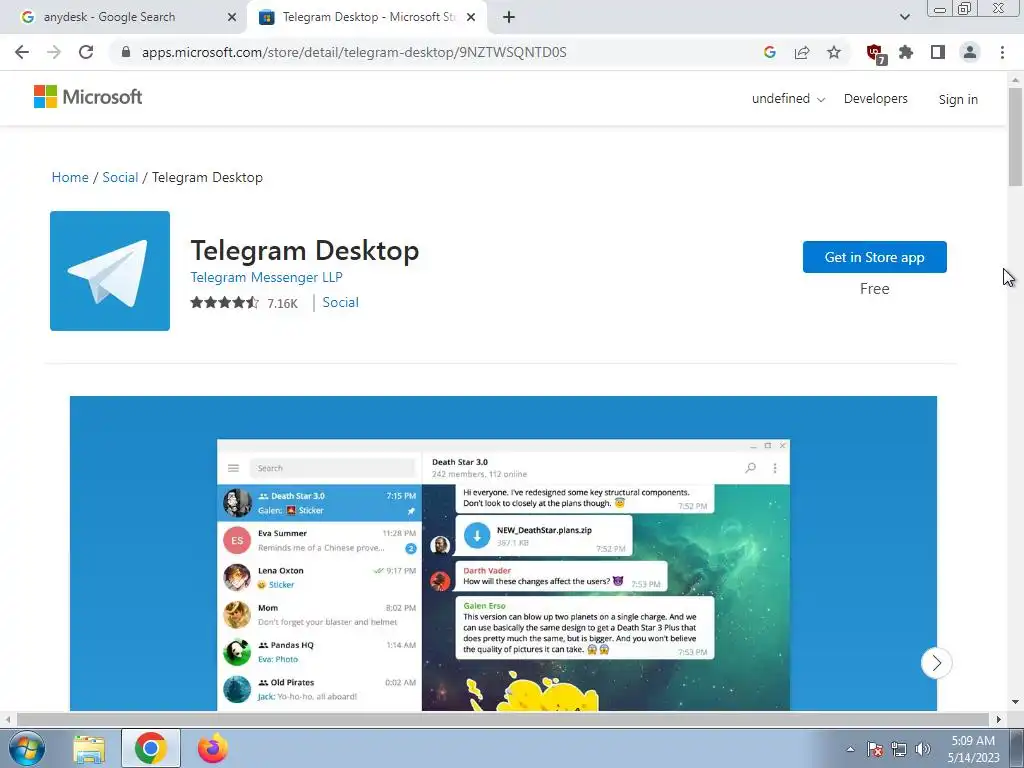Viewport: 1024px width, 768px height.
Task: Open the Telegram Messenger LLP publisher link
Action: (266, 277)
